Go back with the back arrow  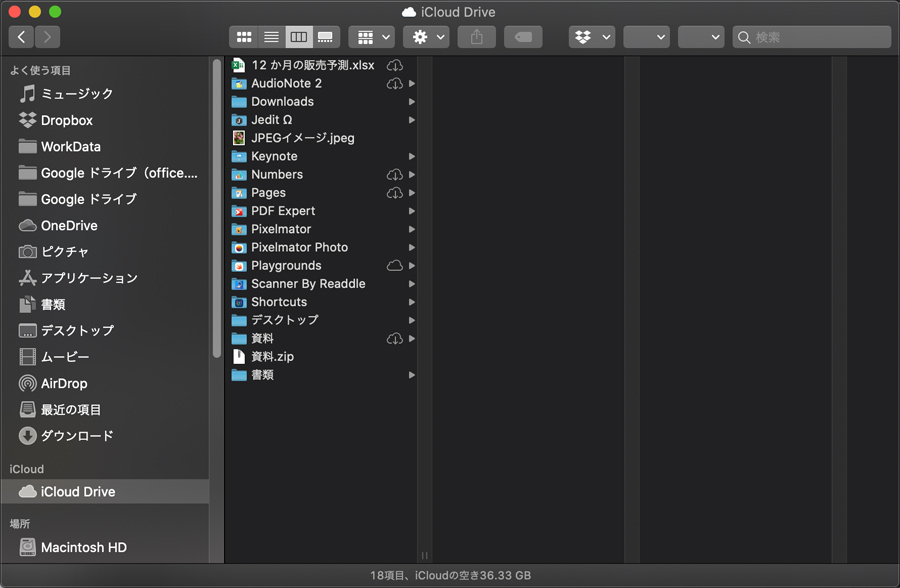pyautogui.click(x=21, y=37)
